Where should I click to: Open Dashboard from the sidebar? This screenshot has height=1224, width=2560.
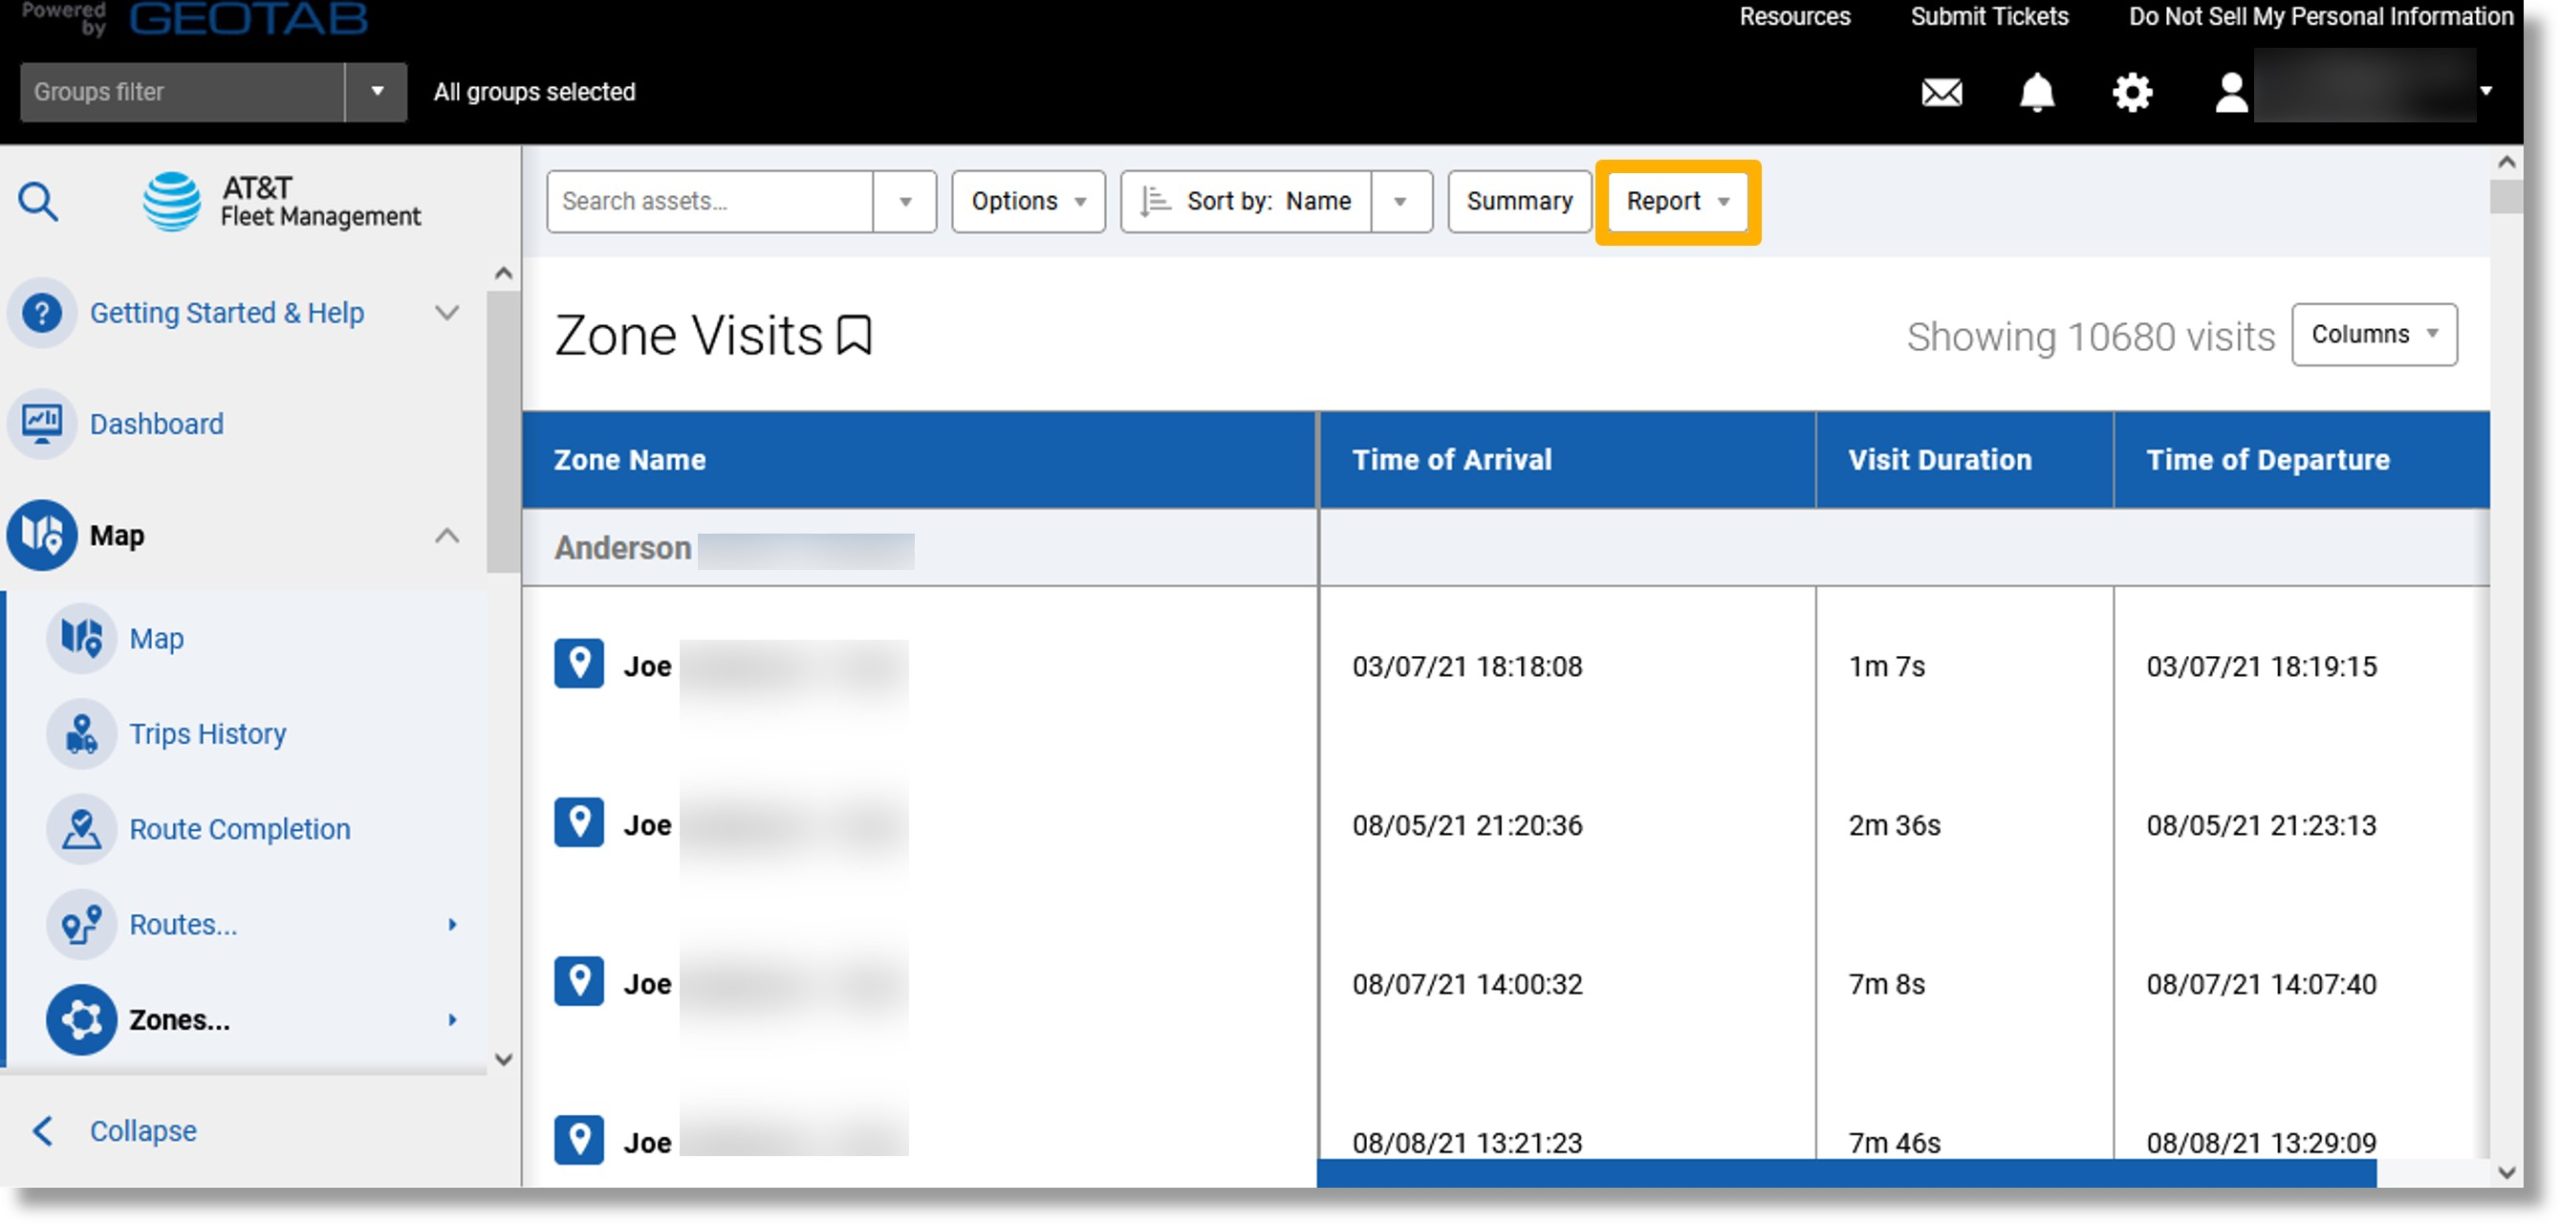point(157,424)
